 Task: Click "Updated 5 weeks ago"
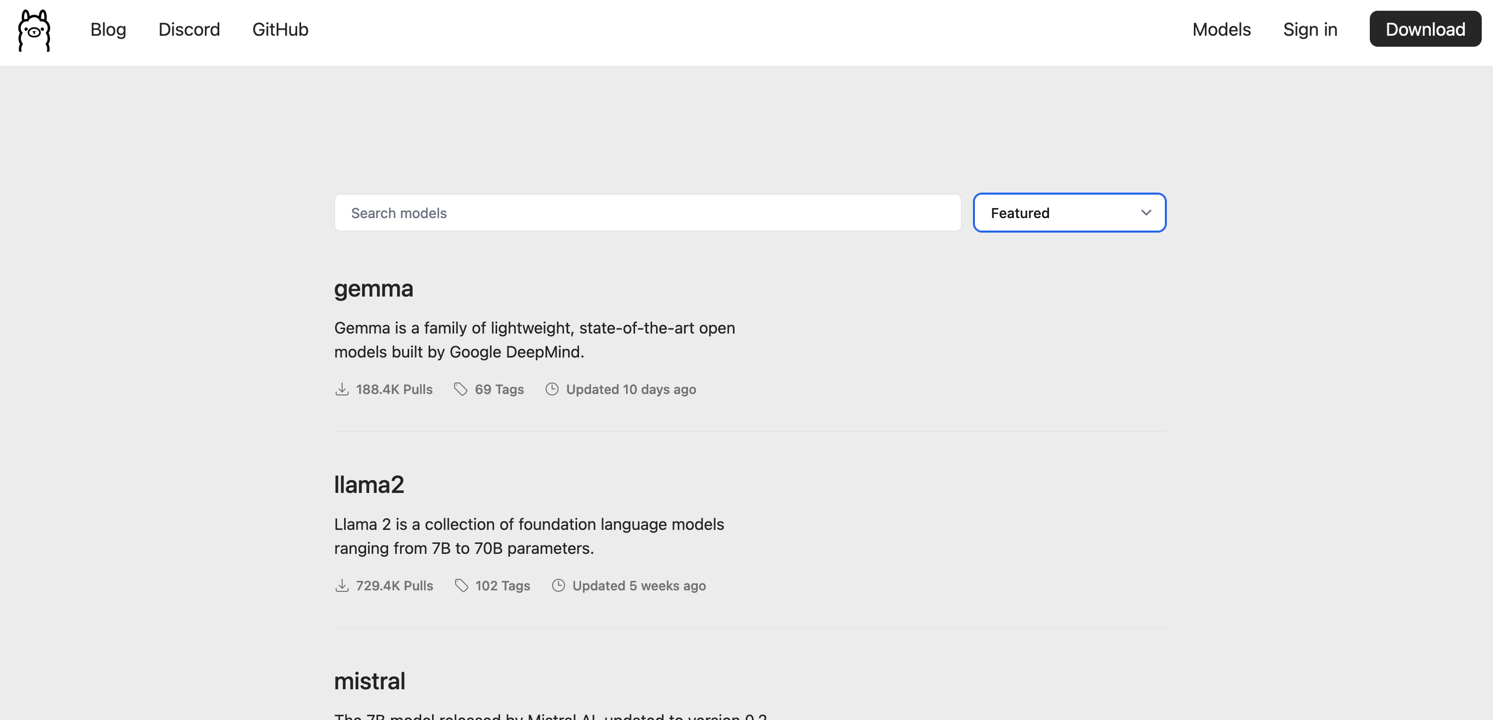pos(639,586)
